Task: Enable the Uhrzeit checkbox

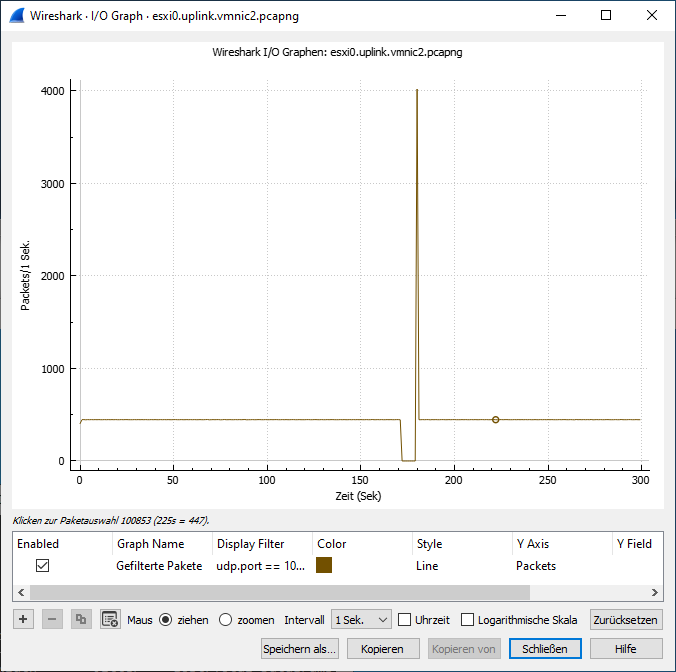Action: [x=404, y=620]
